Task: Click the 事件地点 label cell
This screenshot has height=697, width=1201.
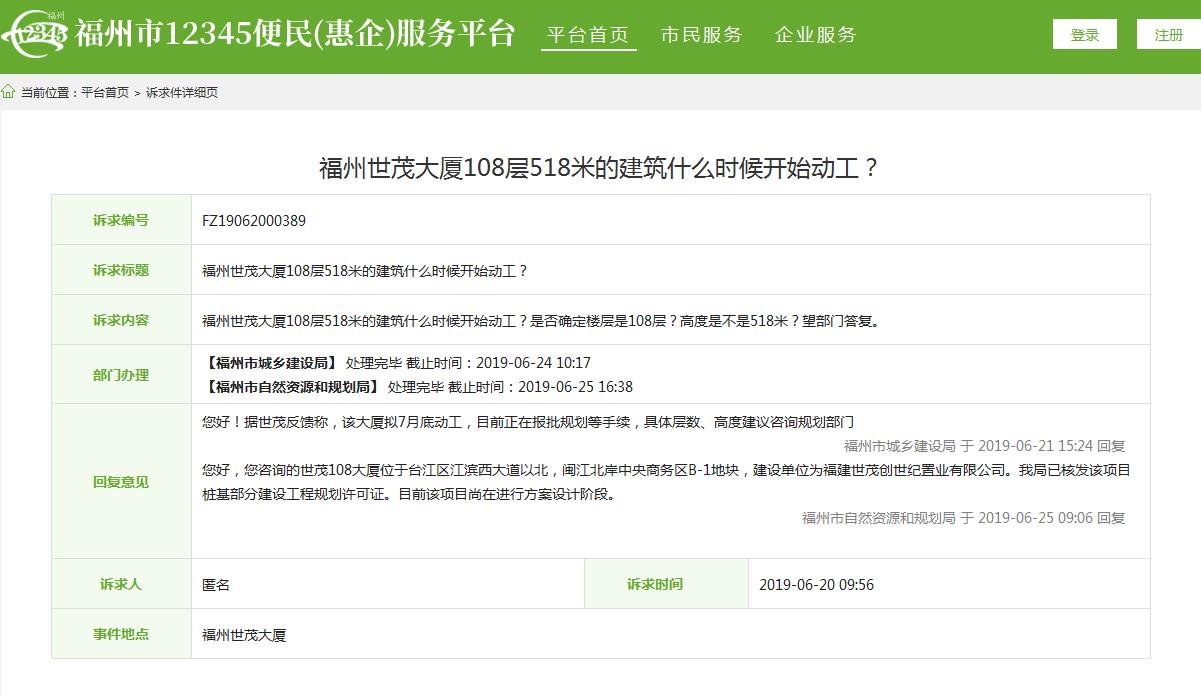Action: tap(121, 634)
